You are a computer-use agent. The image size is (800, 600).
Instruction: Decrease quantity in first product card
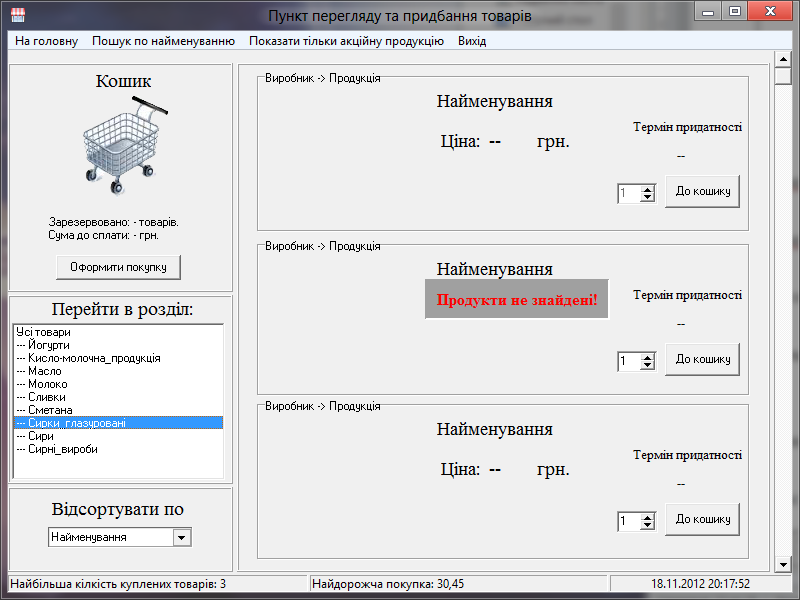(x=647, y=198)
